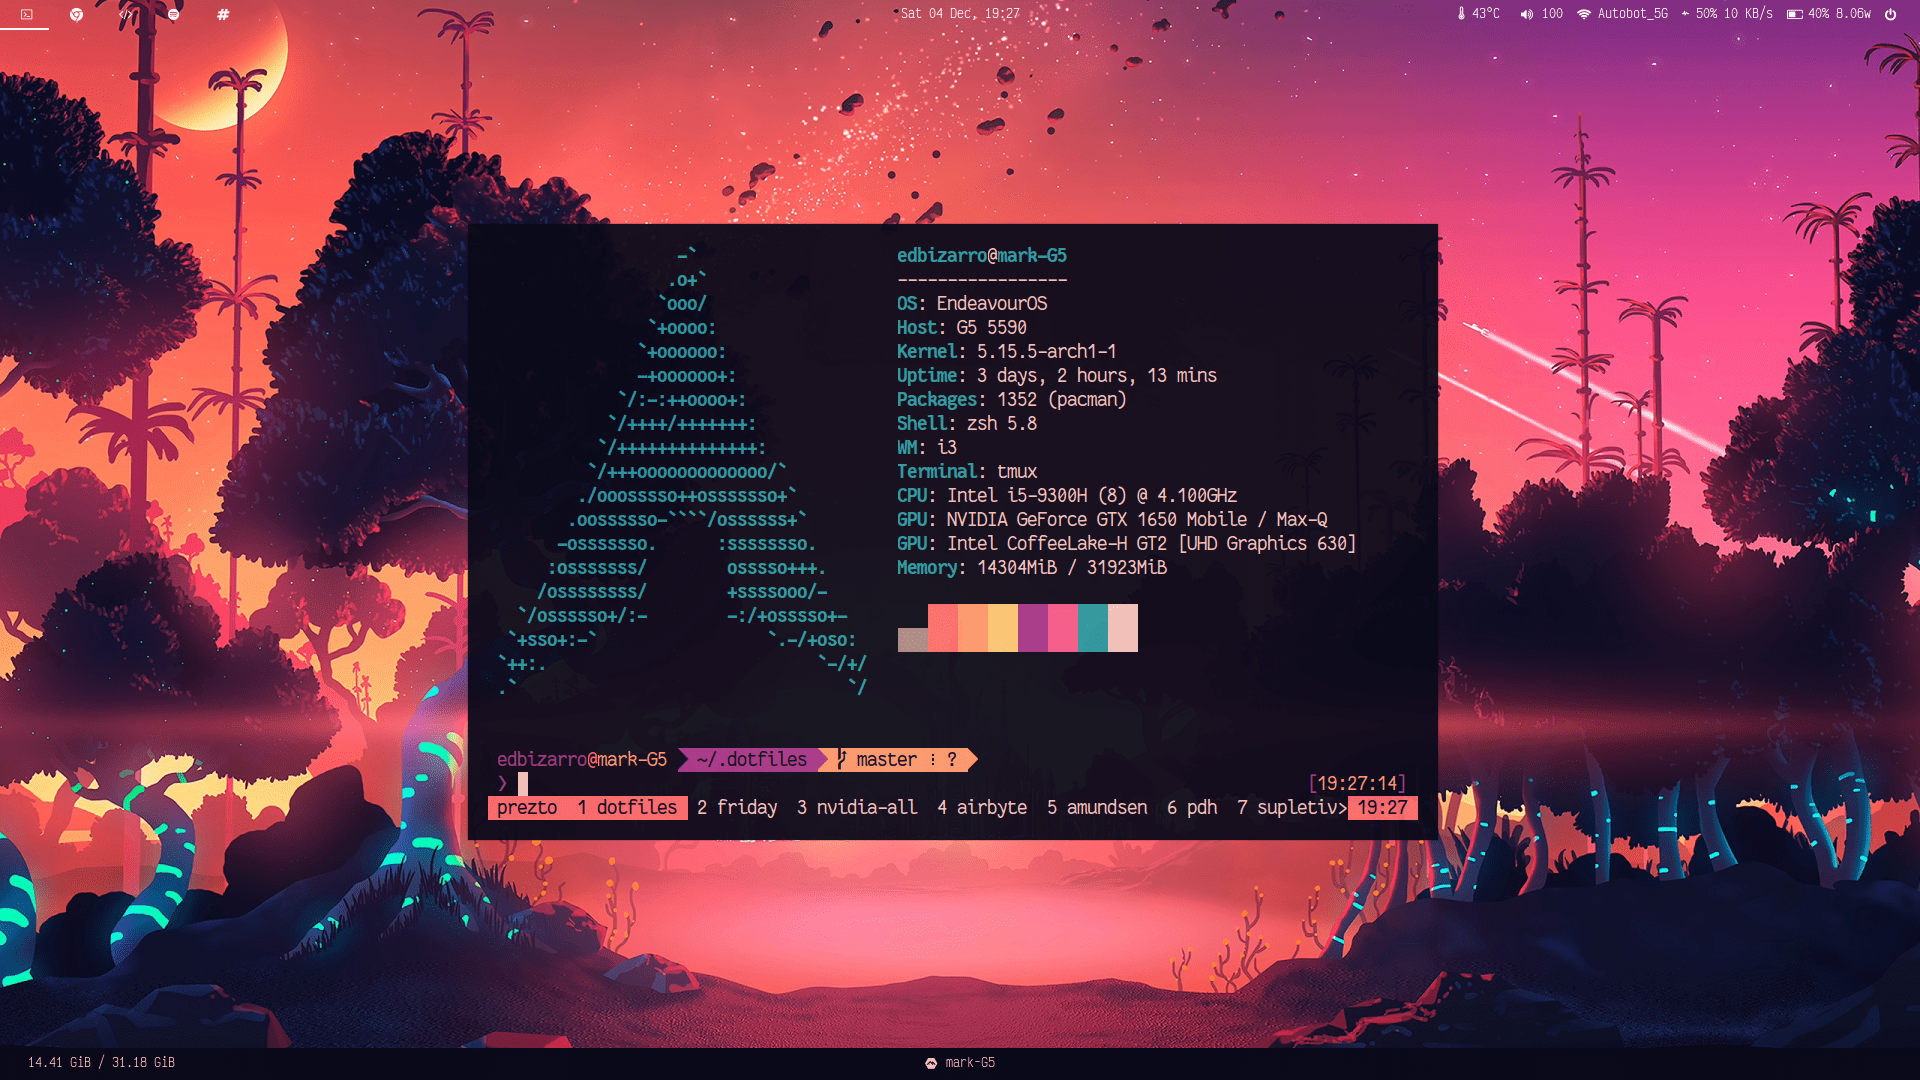The width and height of the screenshot is (1920, 1080).
Task: Select the airbyte tmux window
Action: coord(982,807)
